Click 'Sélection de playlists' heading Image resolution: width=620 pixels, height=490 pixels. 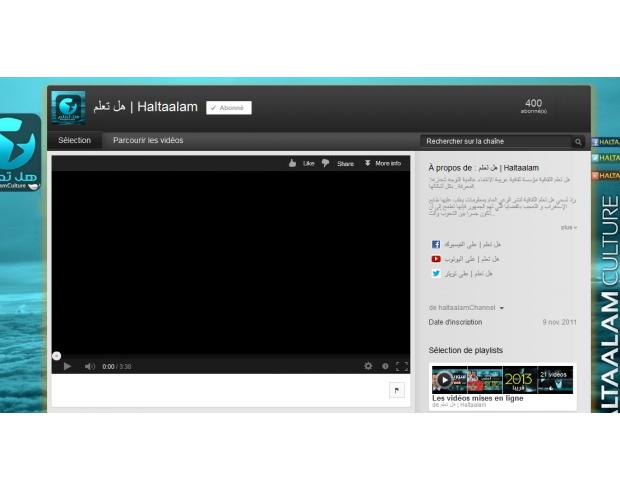pos(466,350)
